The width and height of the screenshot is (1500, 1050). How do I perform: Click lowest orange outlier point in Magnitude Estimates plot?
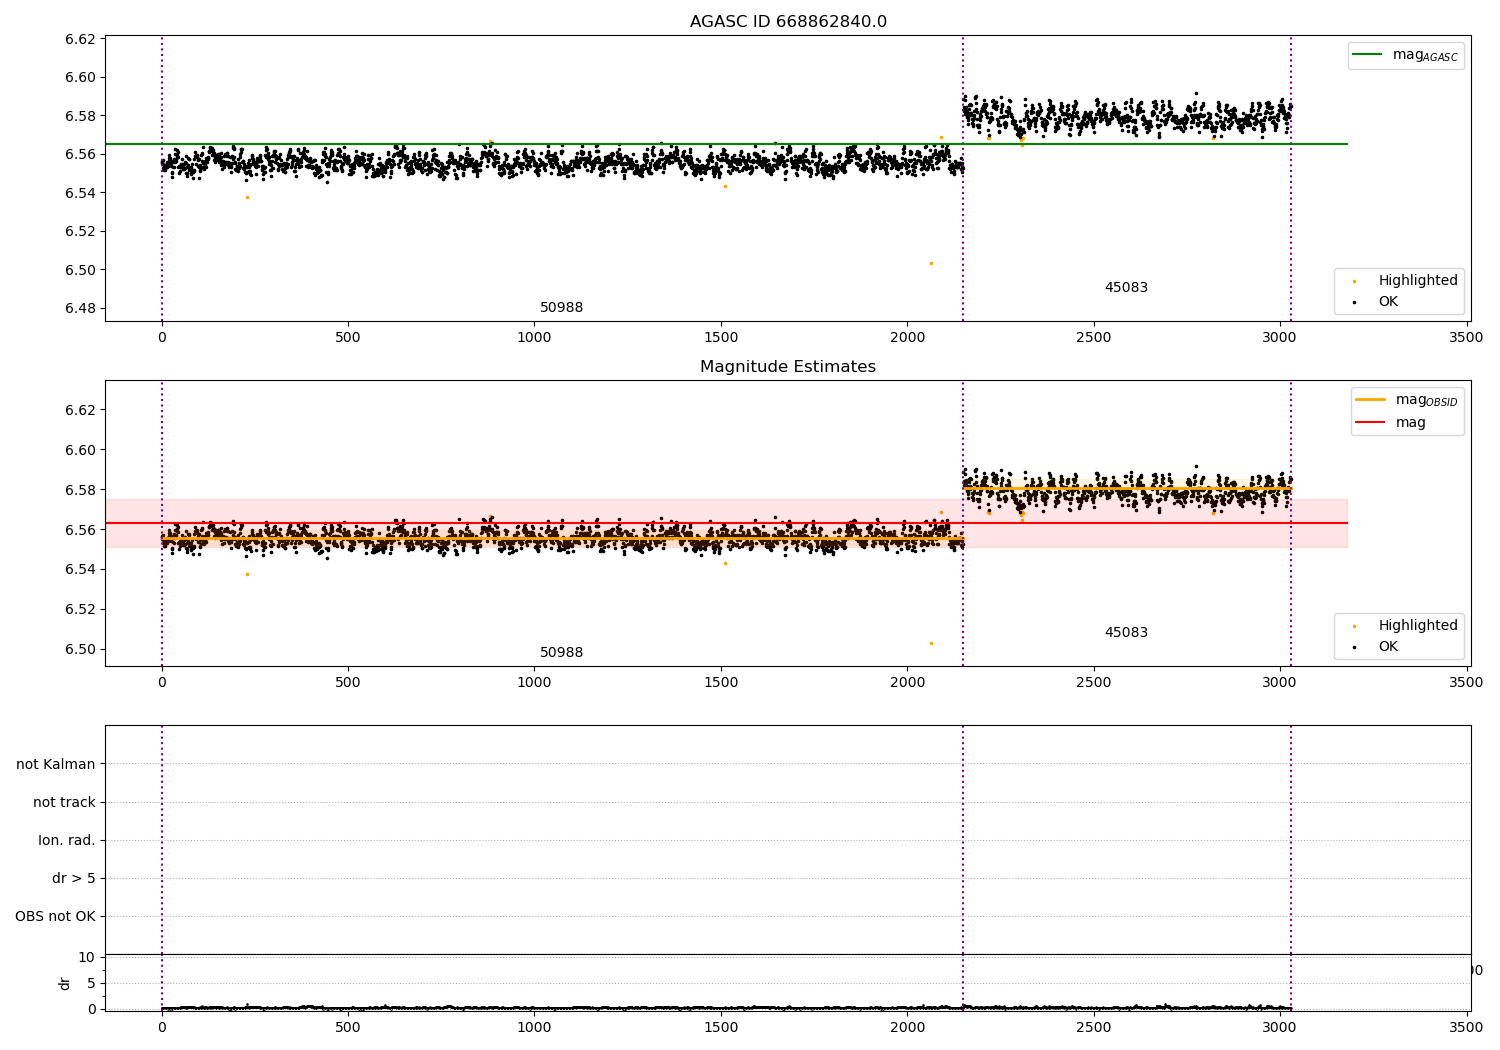(931, 643)
